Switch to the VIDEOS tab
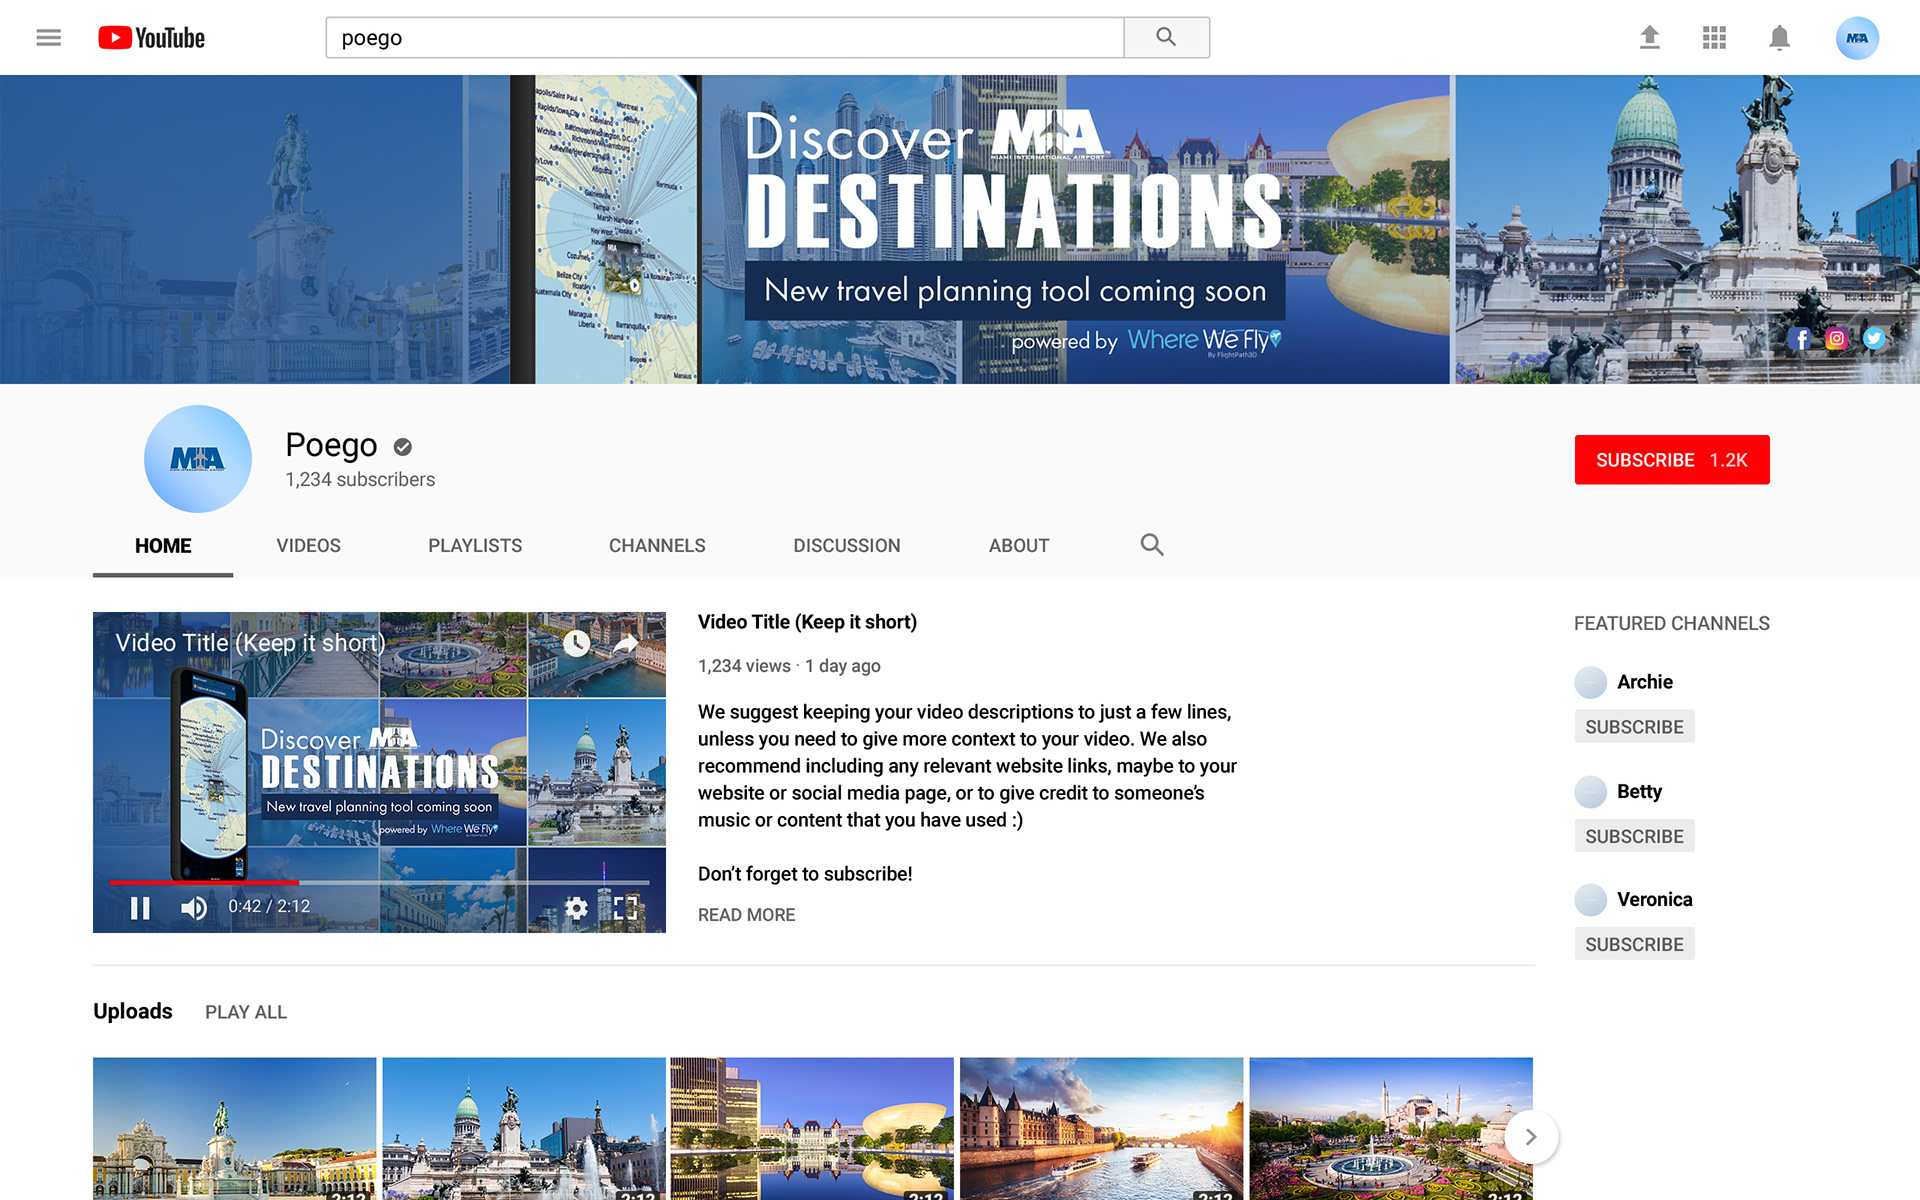This screenshot has width=1920, height=1200. tap(308, 546)
